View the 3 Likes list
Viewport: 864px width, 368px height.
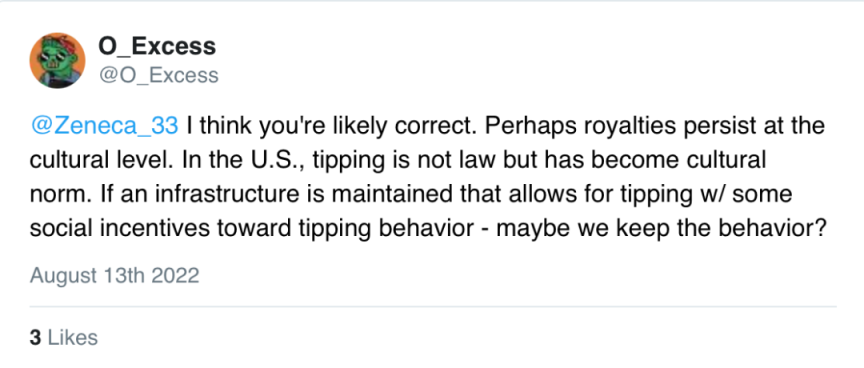pos(63,337)
